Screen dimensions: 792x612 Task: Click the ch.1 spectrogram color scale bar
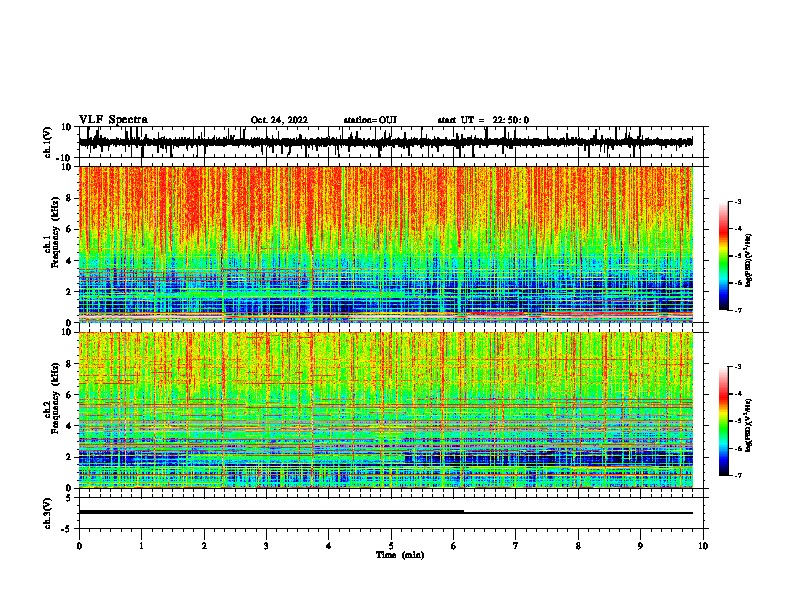pos(723,256)
